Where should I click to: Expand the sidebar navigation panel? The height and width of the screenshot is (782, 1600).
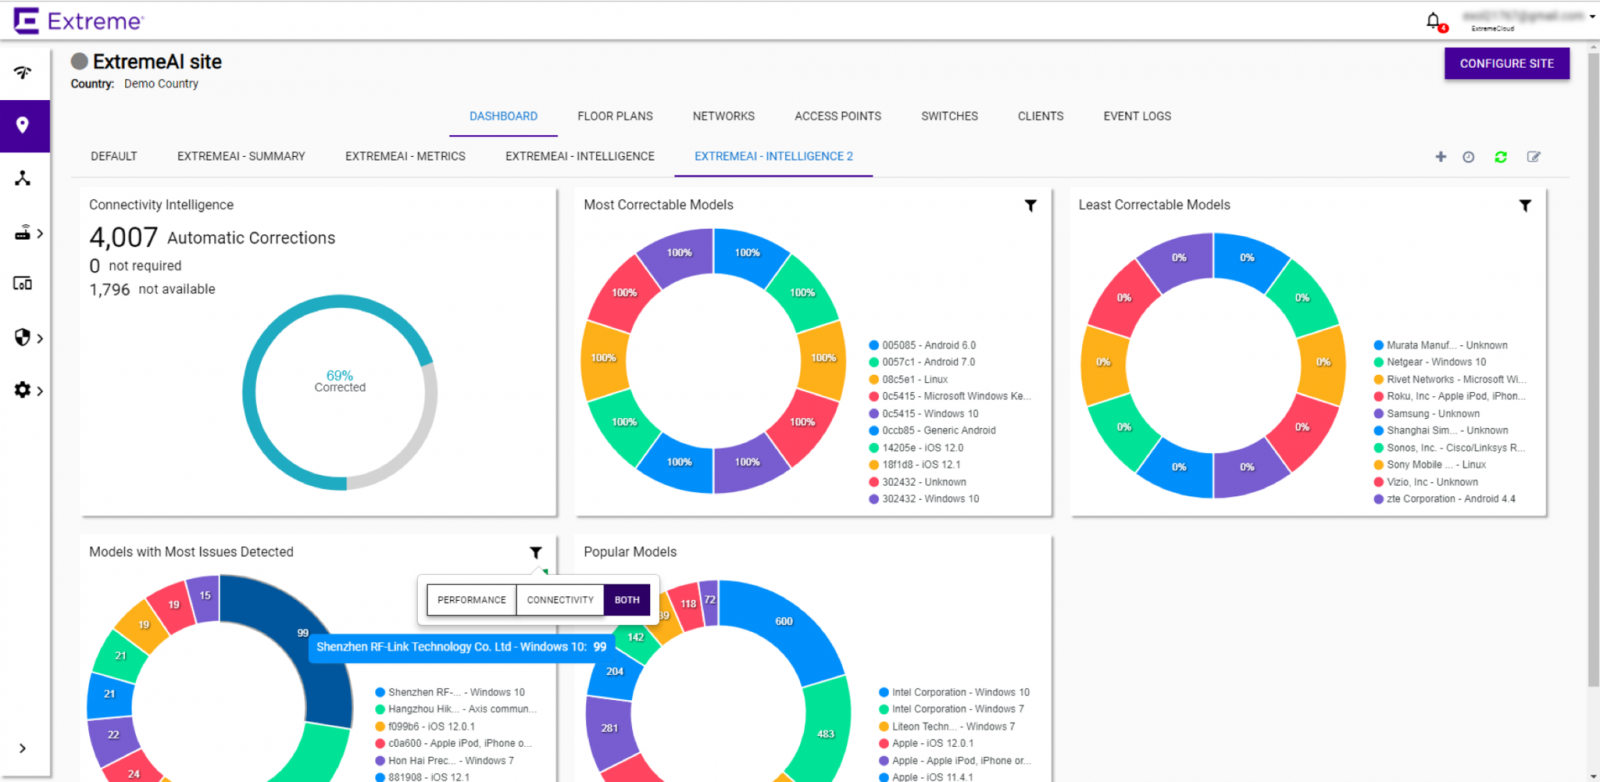22,748
